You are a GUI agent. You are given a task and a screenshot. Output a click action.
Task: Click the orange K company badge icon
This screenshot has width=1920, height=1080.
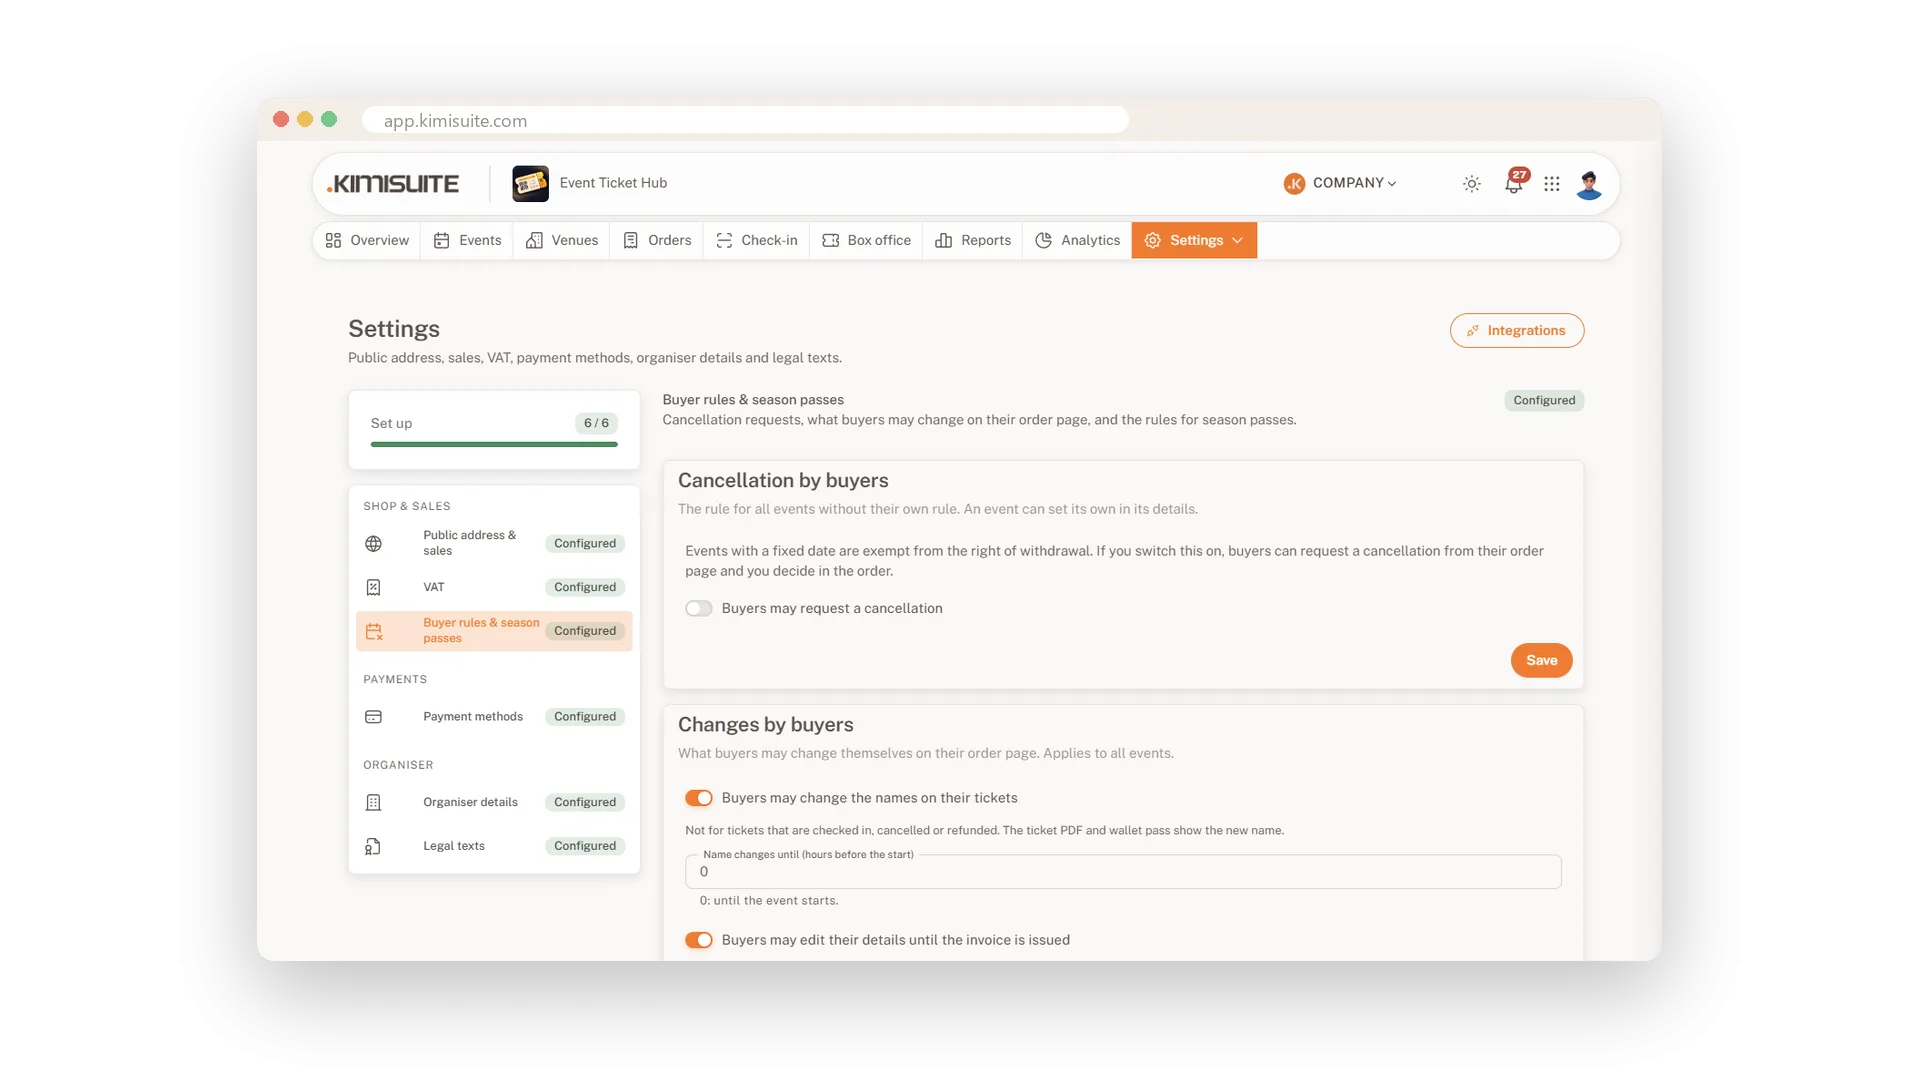[1294, 184]
